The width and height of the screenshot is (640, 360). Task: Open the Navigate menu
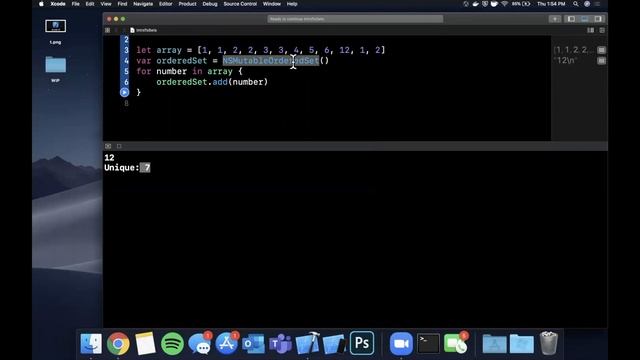[x=143, y=4]
